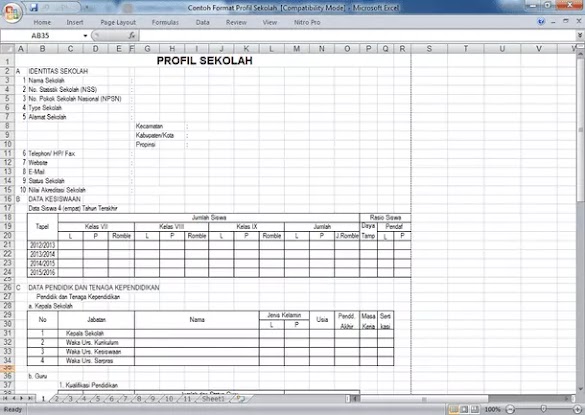Select sheet tab 1
Image resolution: width=585 pixels, height=415 pixels.
(x=43, y=399)
